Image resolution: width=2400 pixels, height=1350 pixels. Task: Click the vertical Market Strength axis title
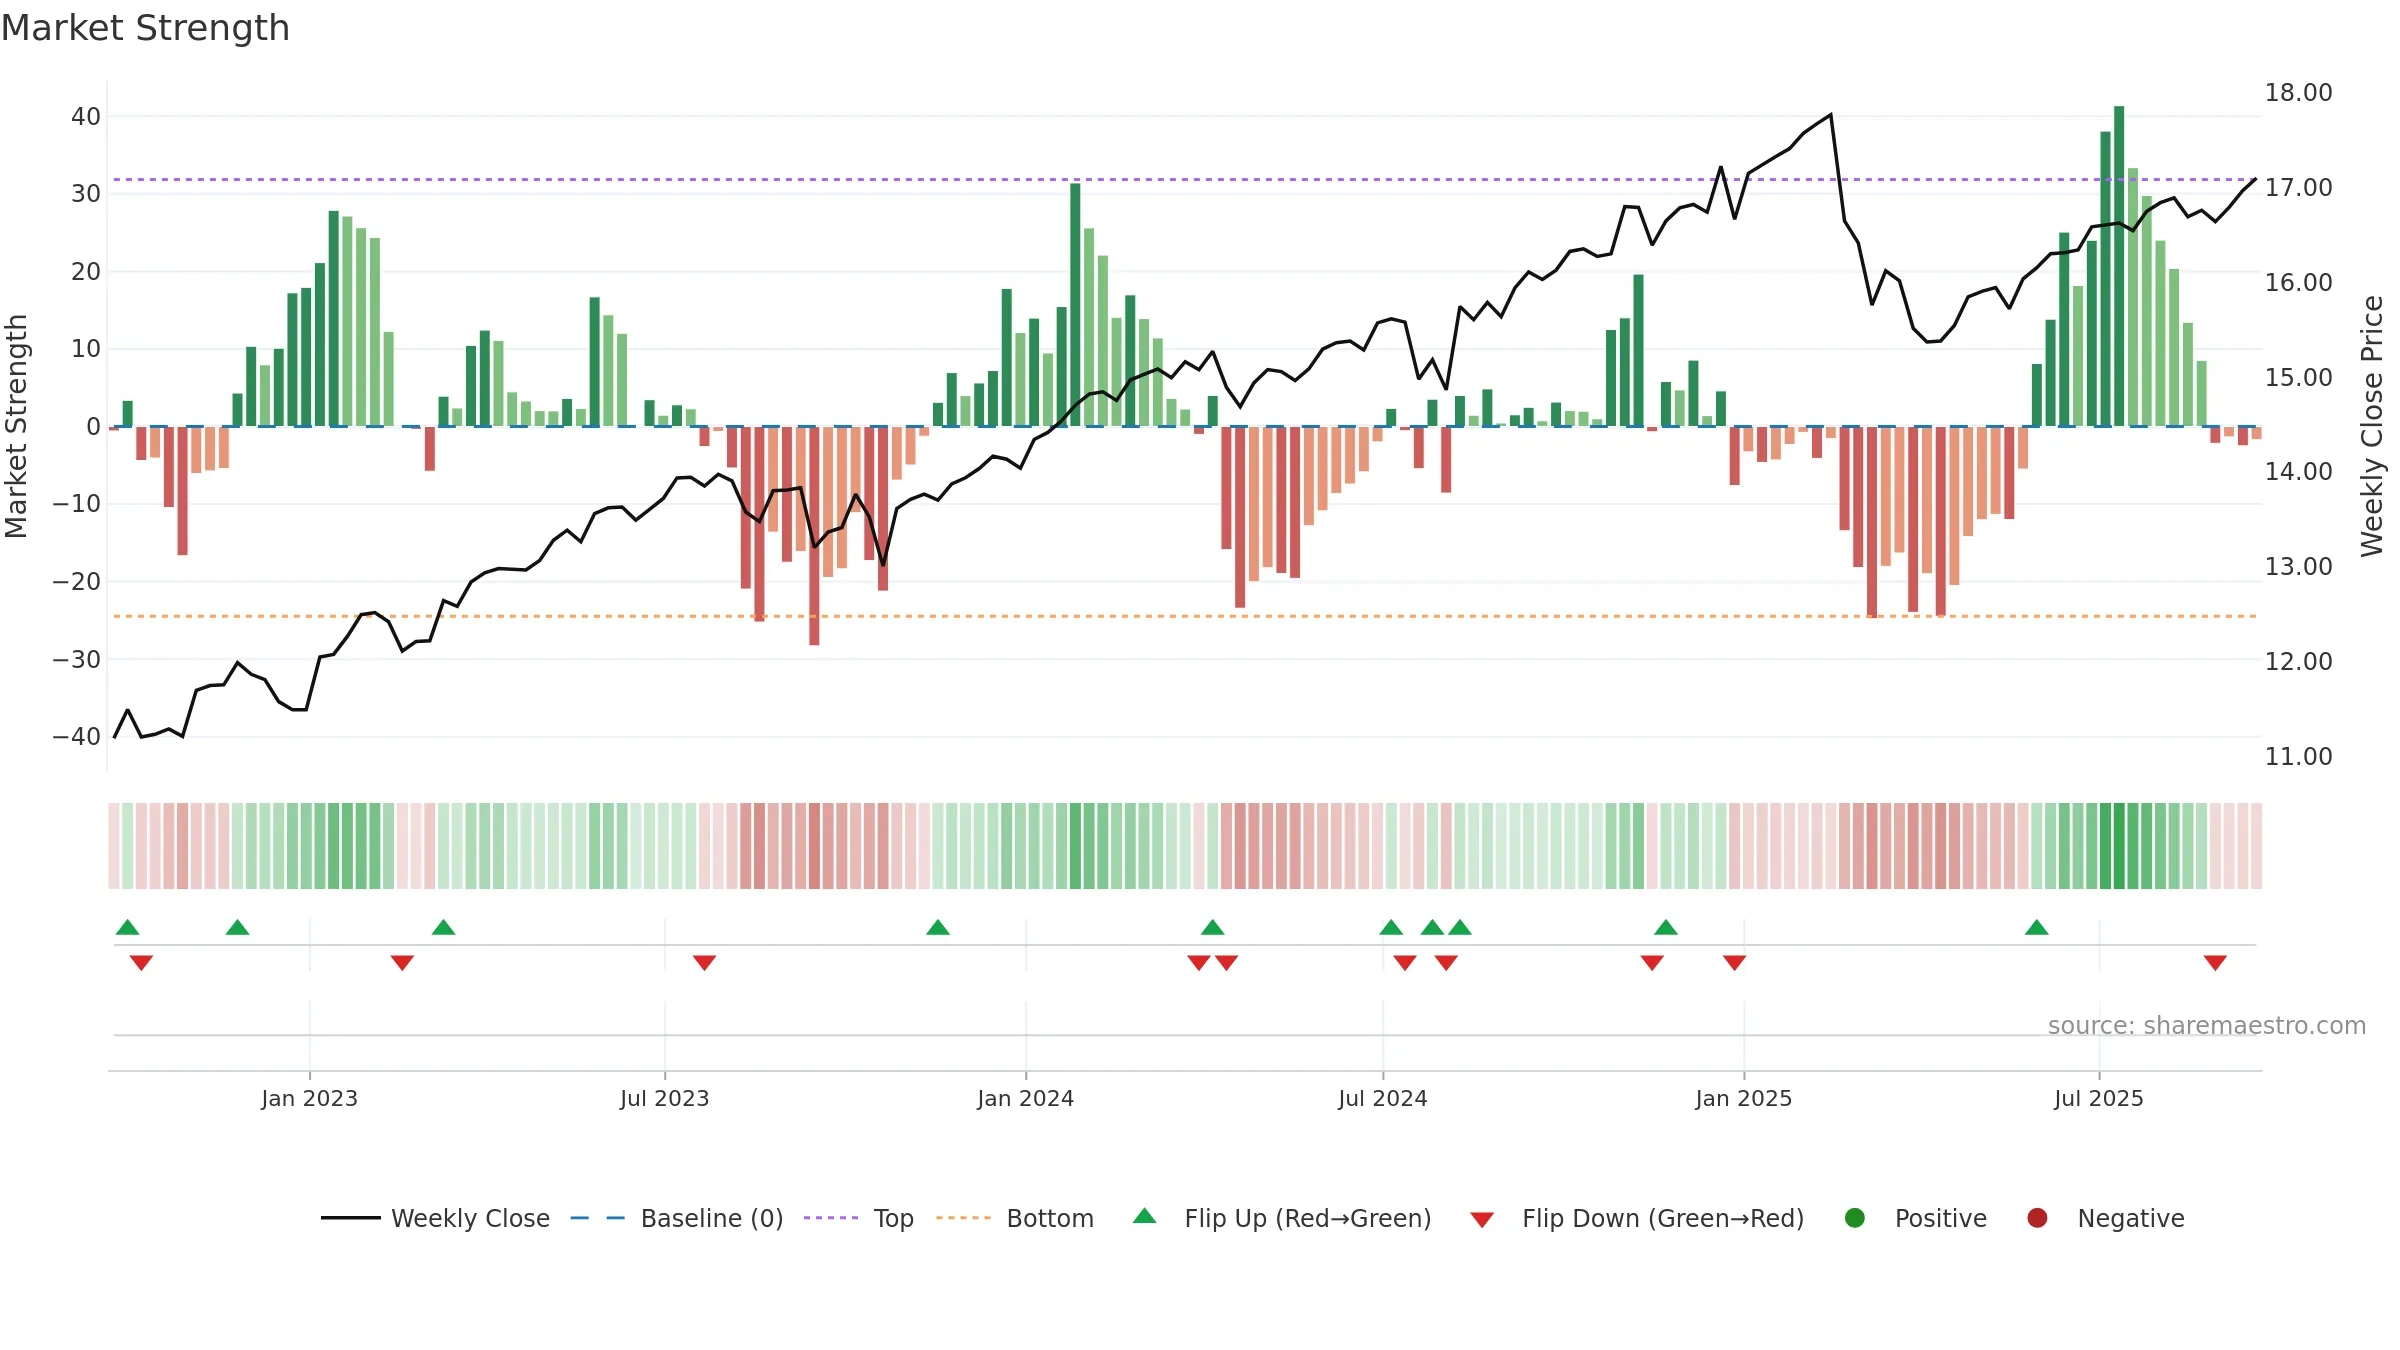pos(16,426)
